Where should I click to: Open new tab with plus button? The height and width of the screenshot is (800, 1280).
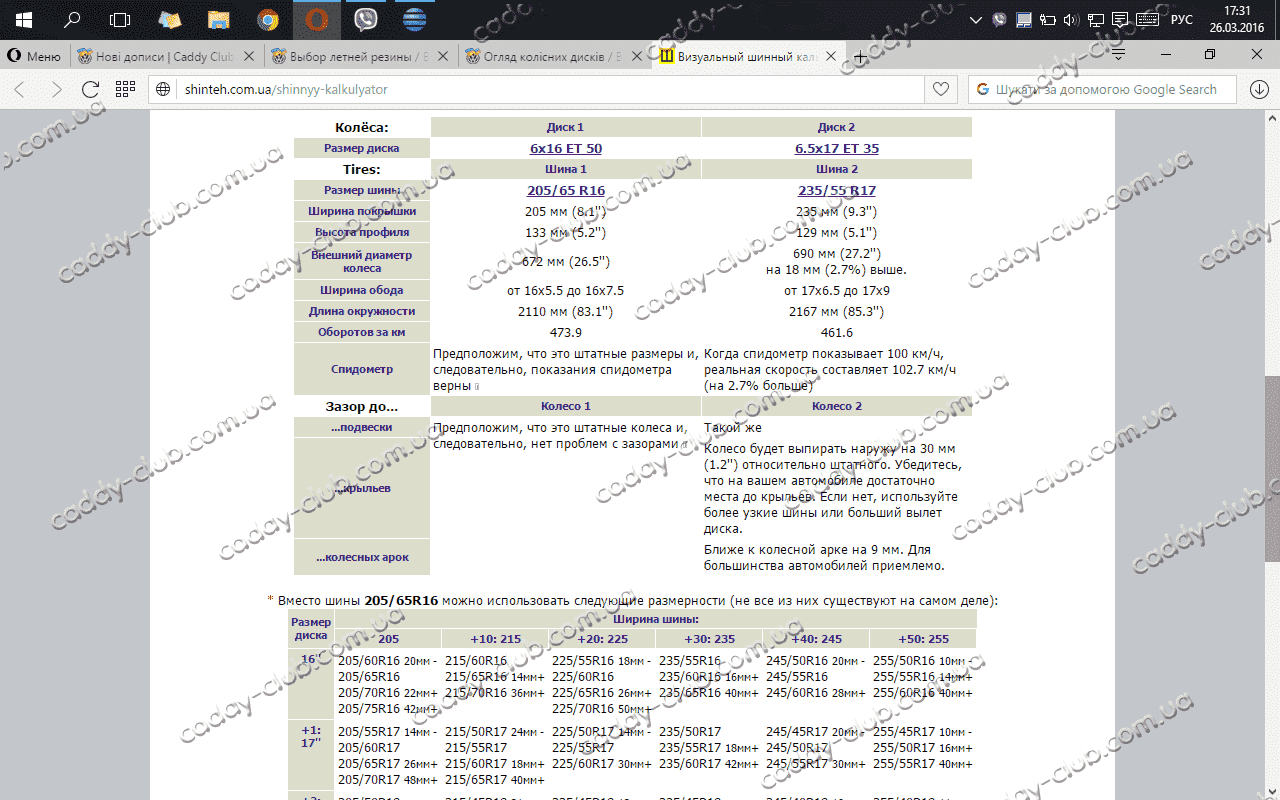click(x=860, y=56)
